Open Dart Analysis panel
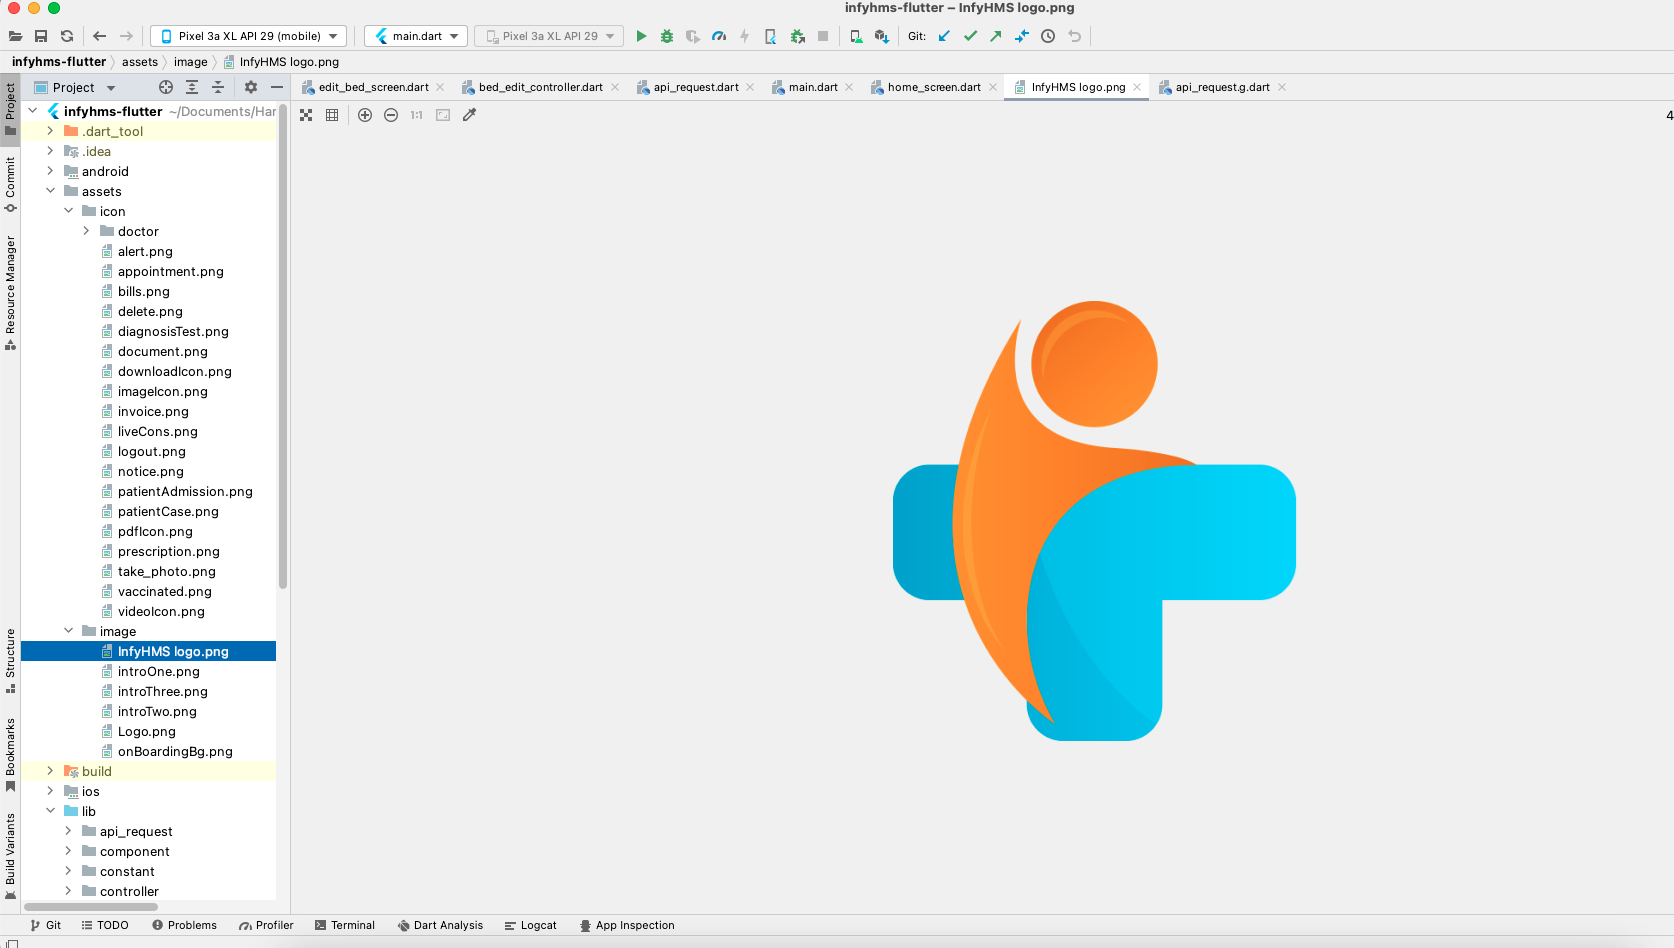Image resolution: width=1674 pixels, height=948 pixels. click(x=440, y=925)
